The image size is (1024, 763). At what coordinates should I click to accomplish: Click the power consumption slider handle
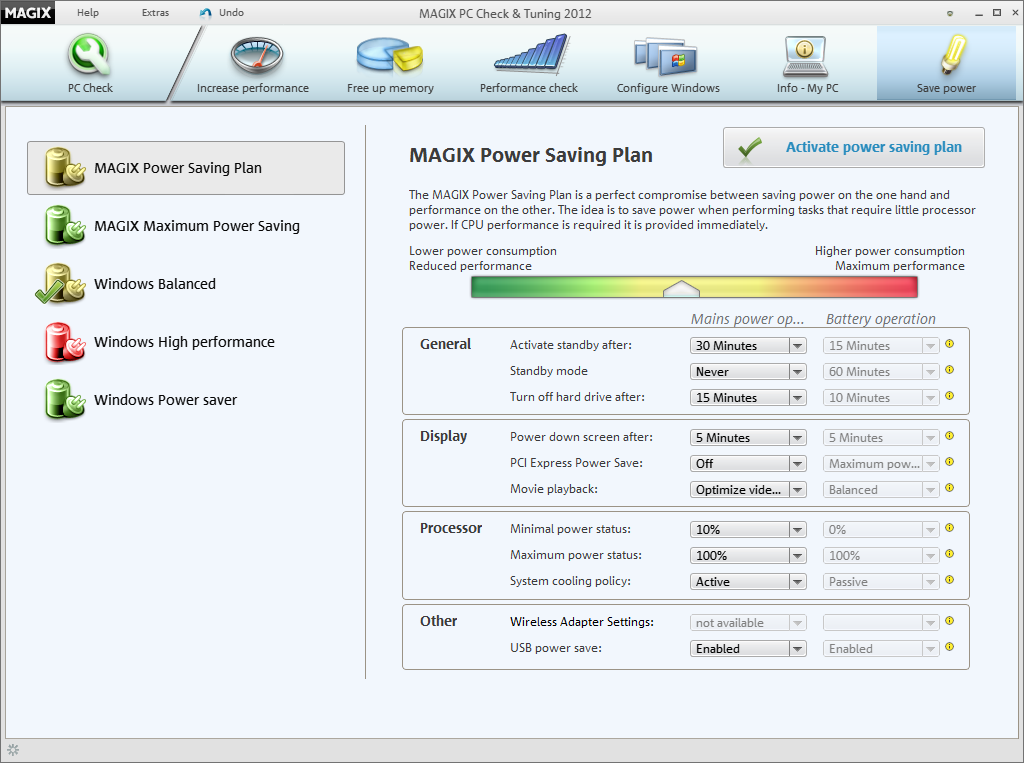(681, 288)
